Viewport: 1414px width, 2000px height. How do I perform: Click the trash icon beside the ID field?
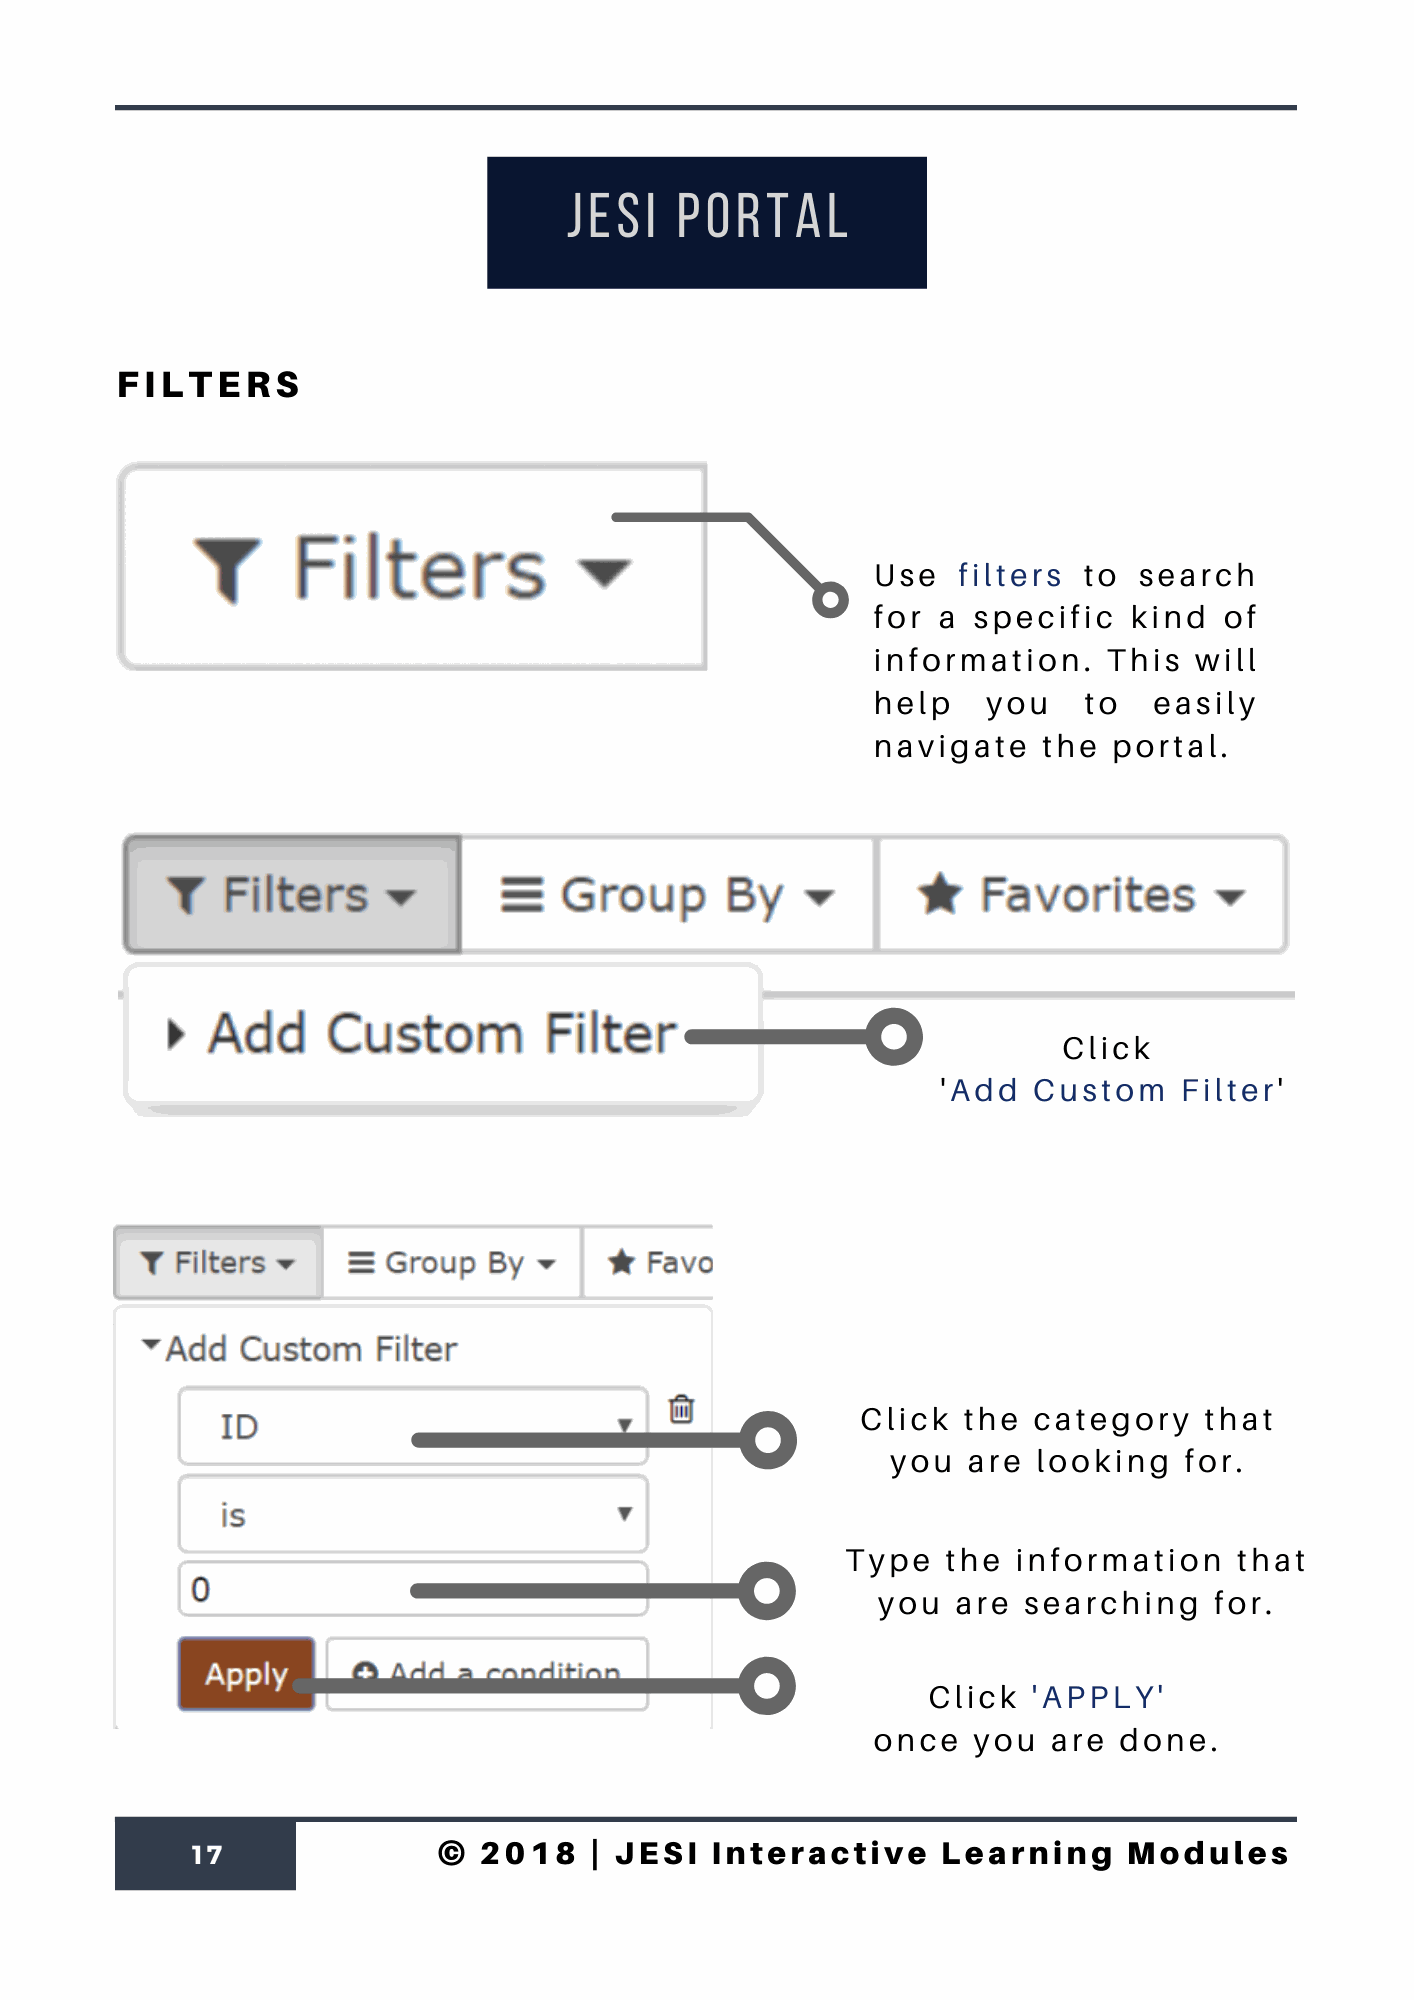click(x=681, y=1408)
